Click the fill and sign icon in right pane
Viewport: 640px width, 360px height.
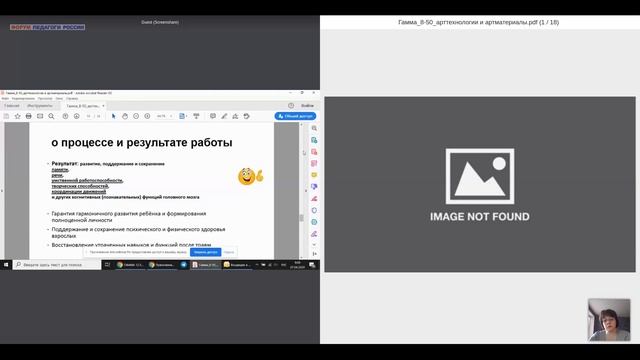314,199
